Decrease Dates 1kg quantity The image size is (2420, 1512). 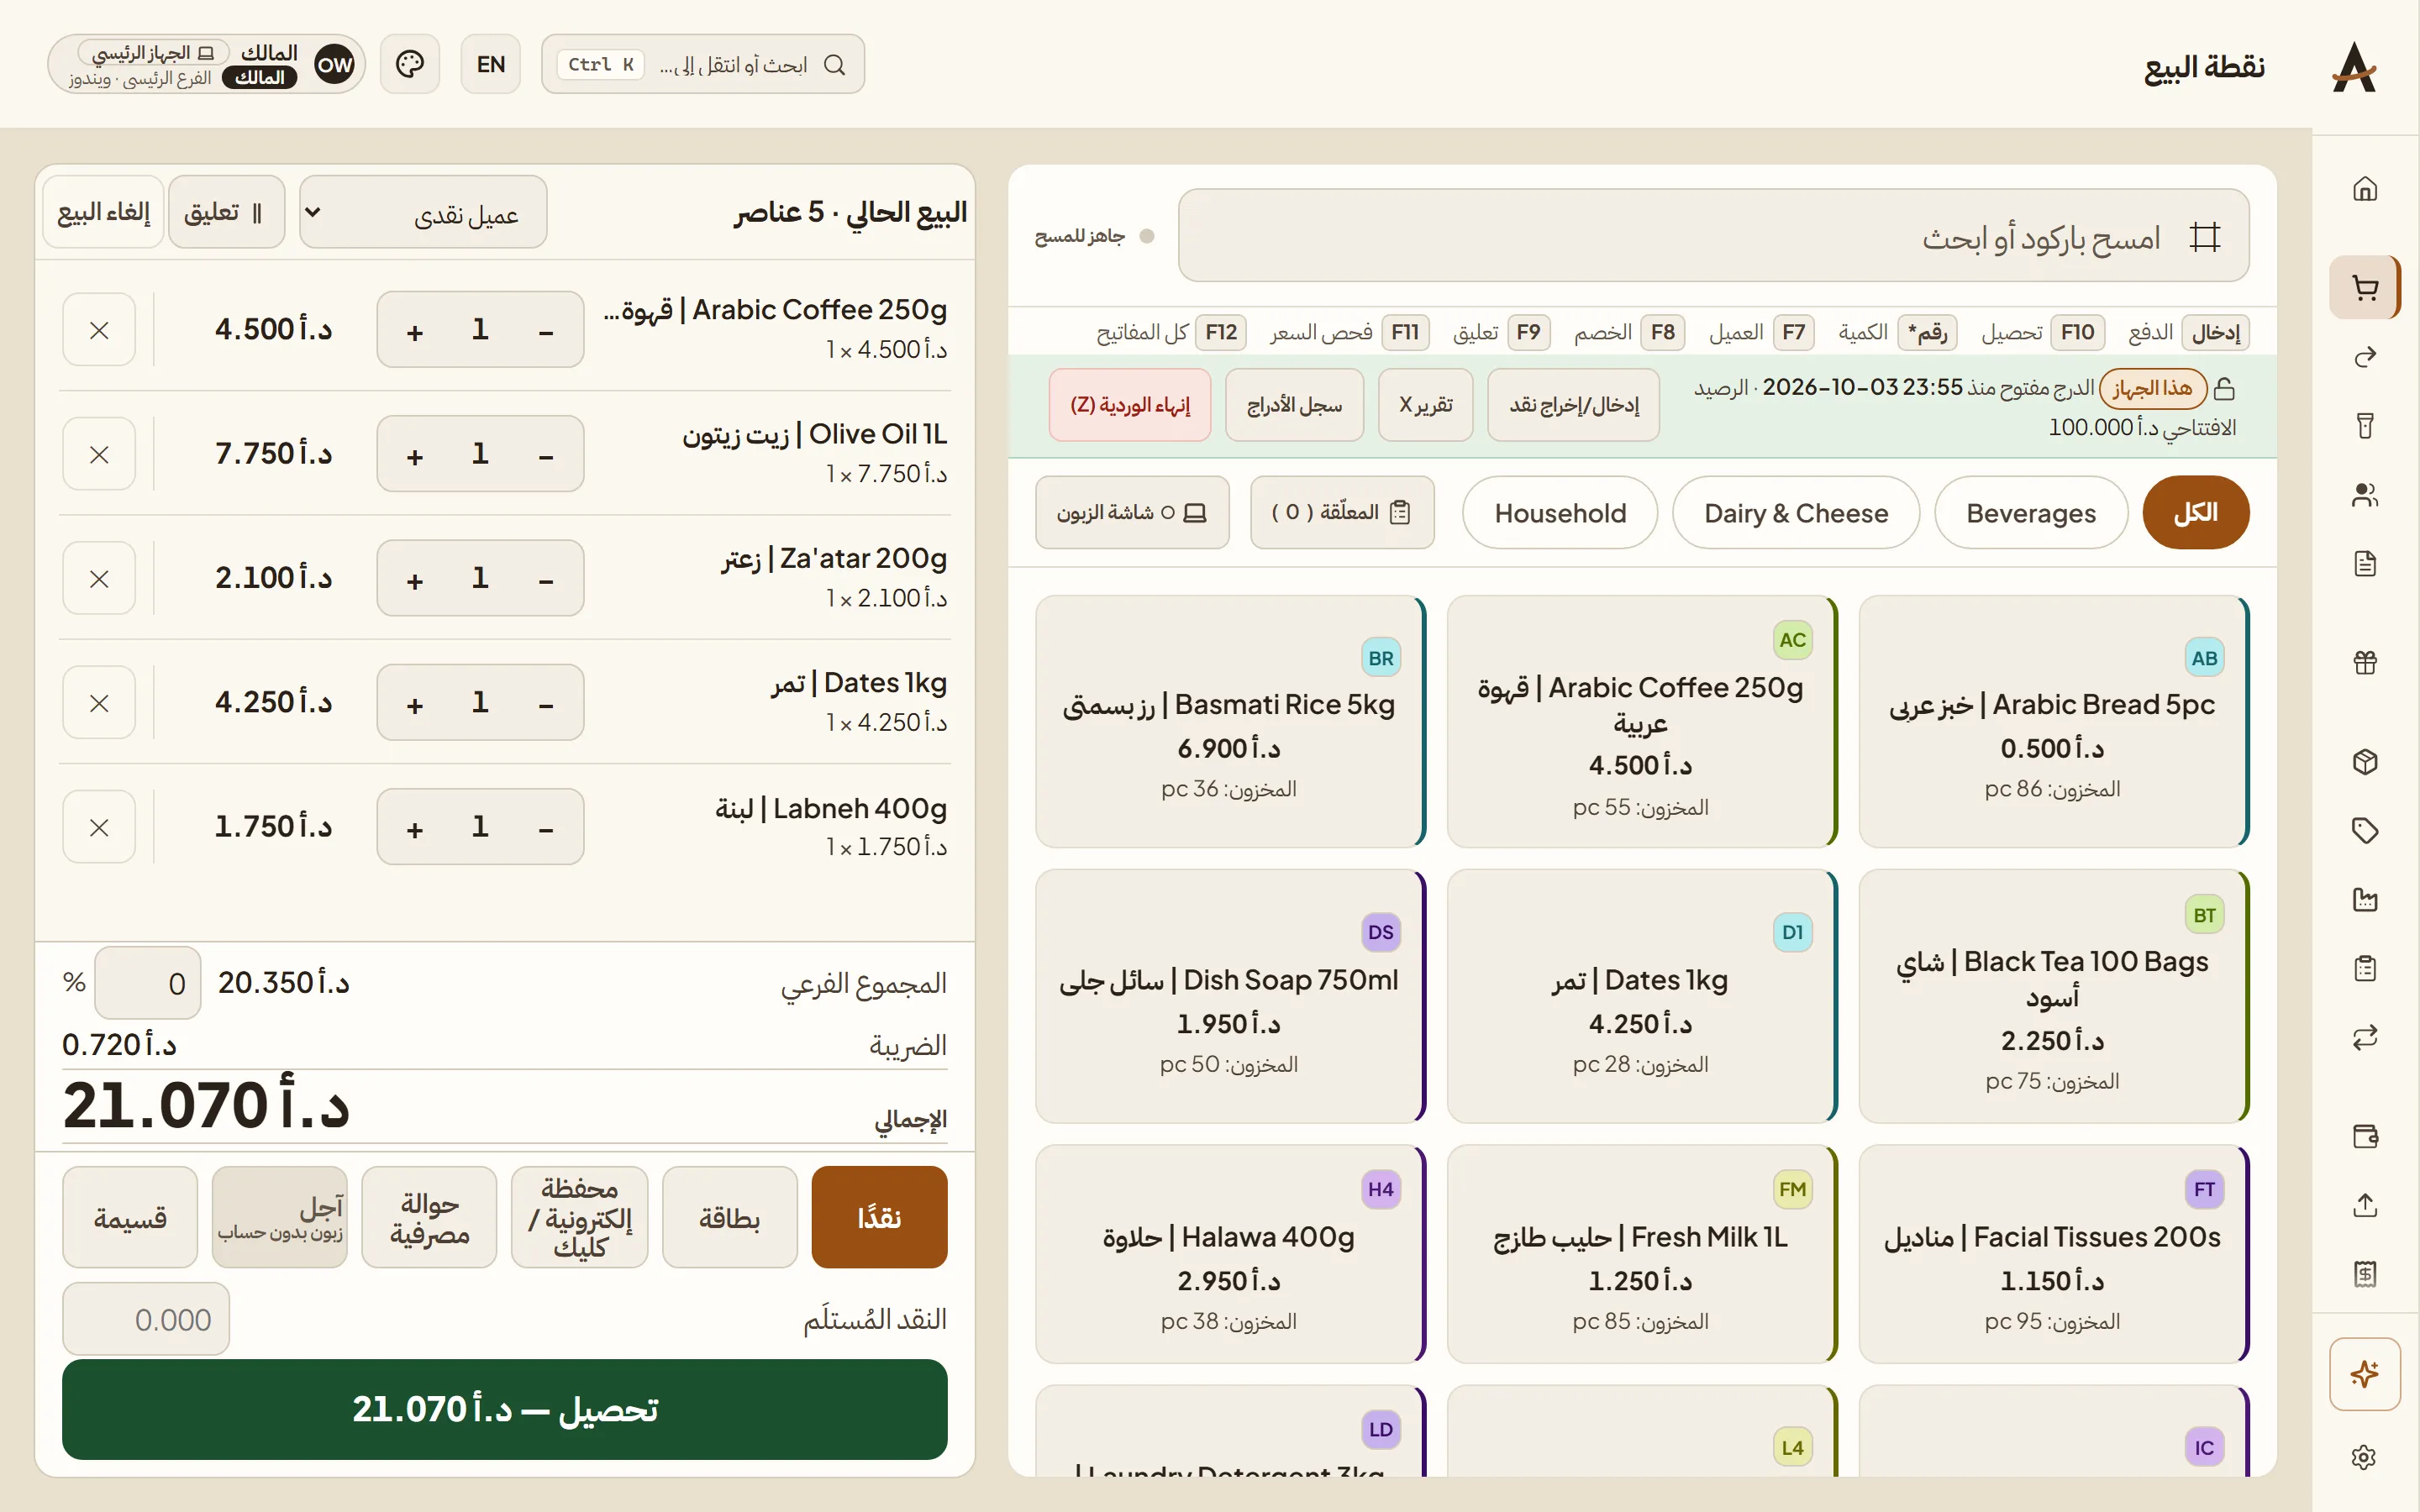coord(546,703)
